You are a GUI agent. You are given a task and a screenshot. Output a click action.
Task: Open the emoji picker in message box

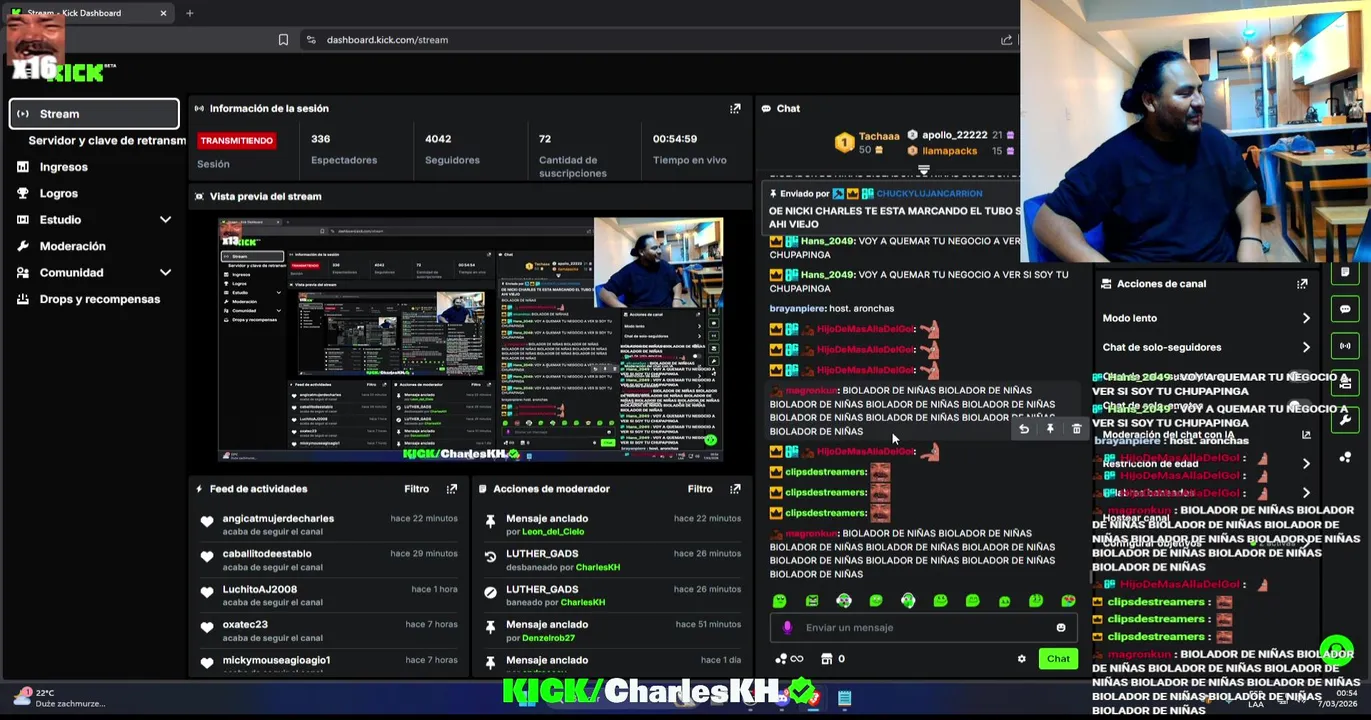click(x=1061, y=628)
